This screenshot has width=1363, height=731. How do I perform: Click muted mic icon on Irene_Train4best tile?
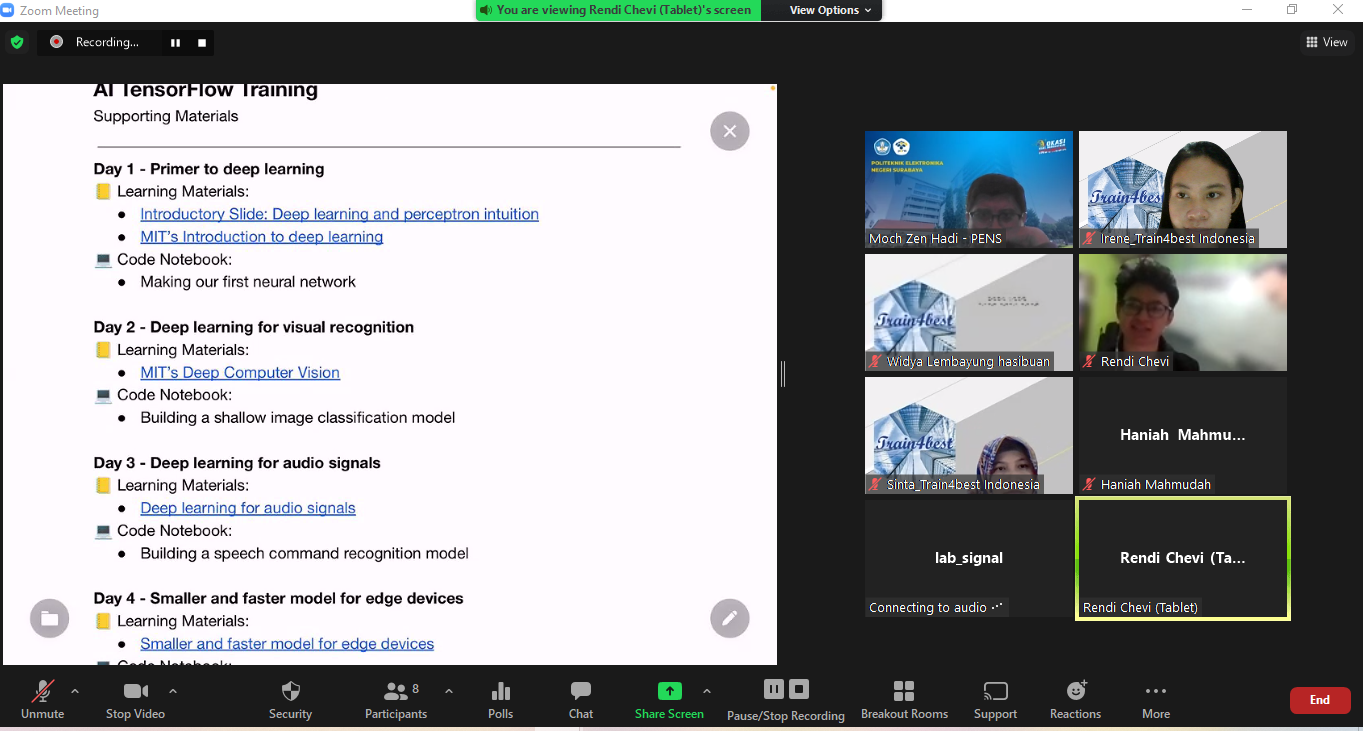coord(1090,238)
